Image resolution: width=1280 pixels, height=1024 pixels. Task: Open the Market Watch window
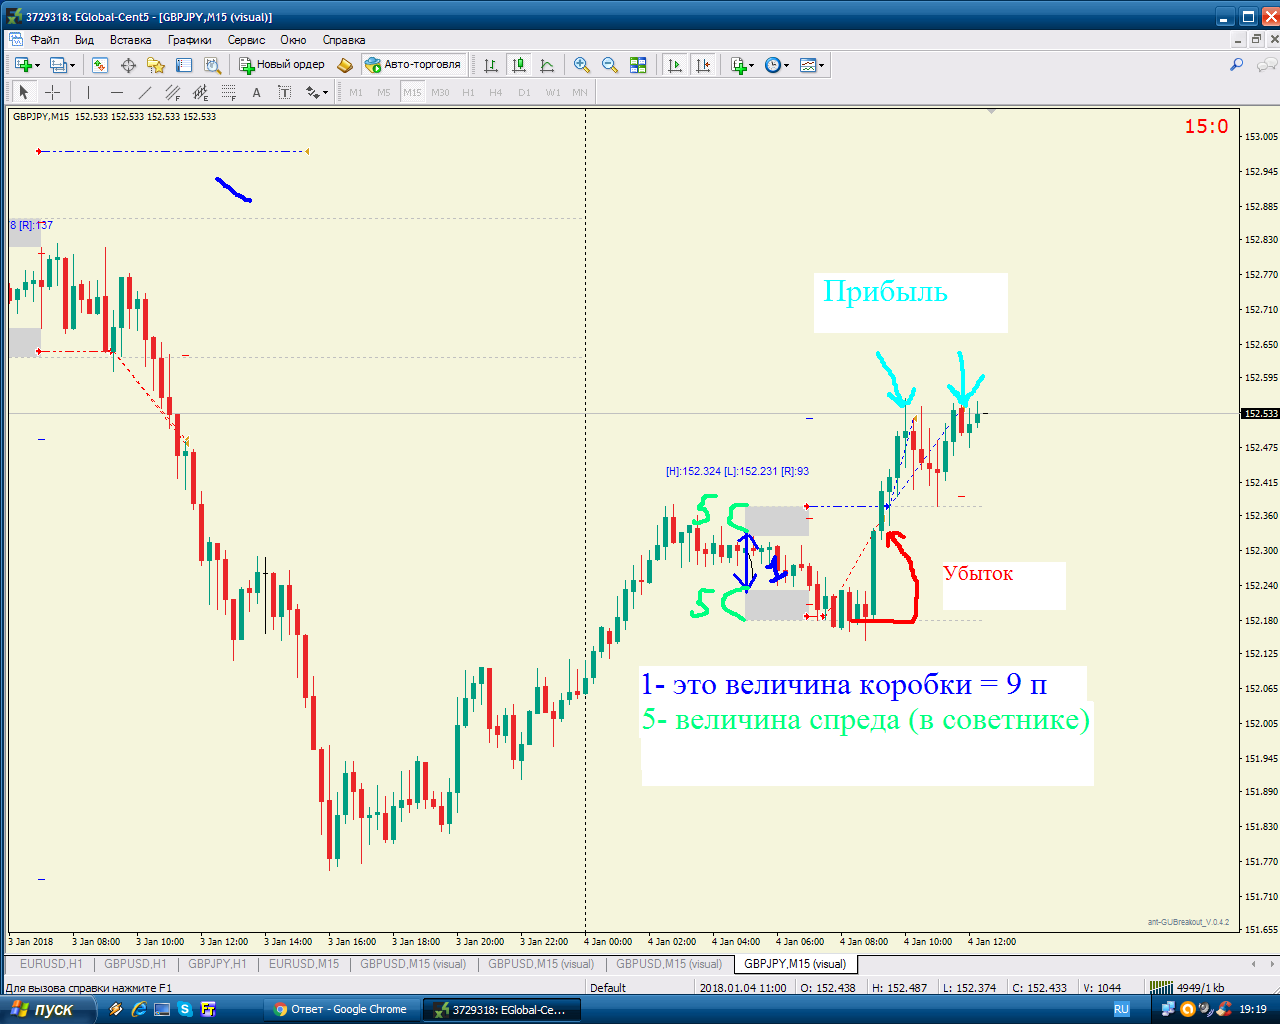(x=100, y=65)
